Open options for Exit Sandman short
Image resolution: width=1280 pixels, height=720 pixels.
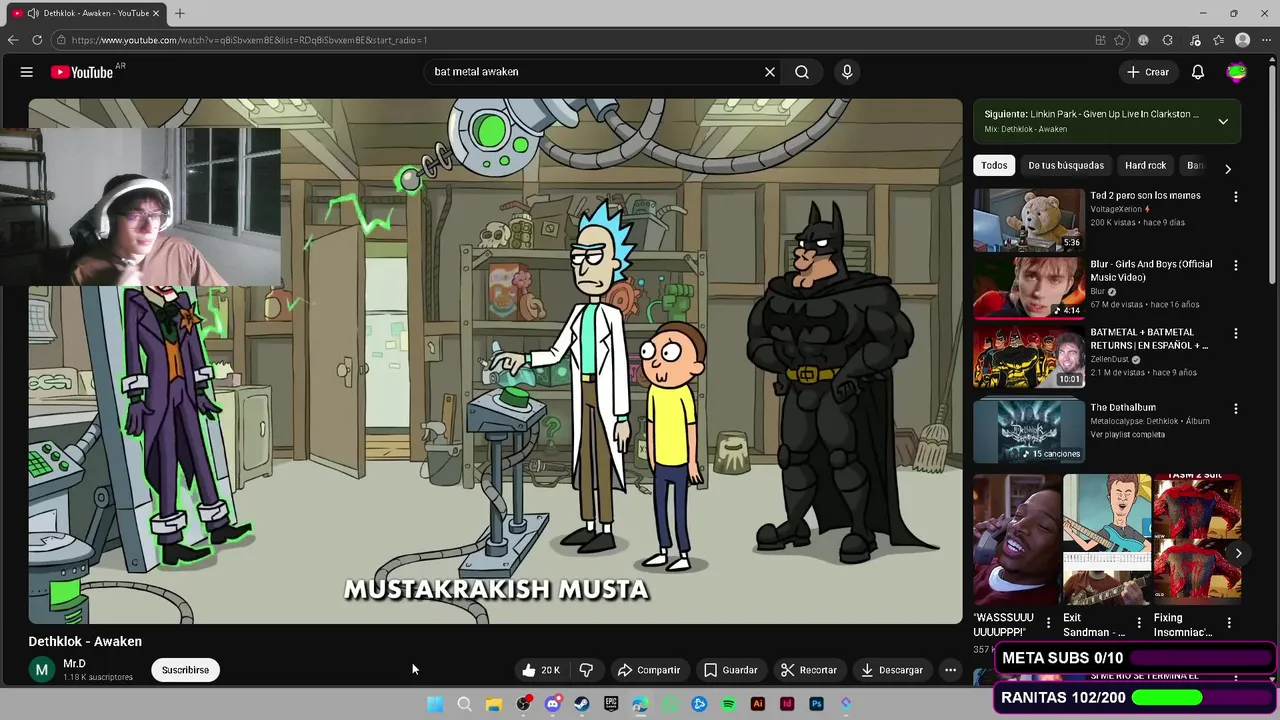click(1138, 623)
